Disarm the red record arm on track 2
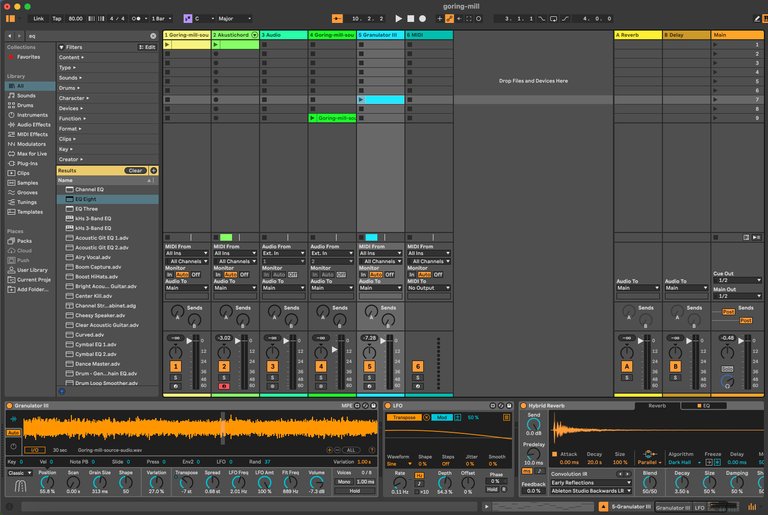 coord(224,386)
